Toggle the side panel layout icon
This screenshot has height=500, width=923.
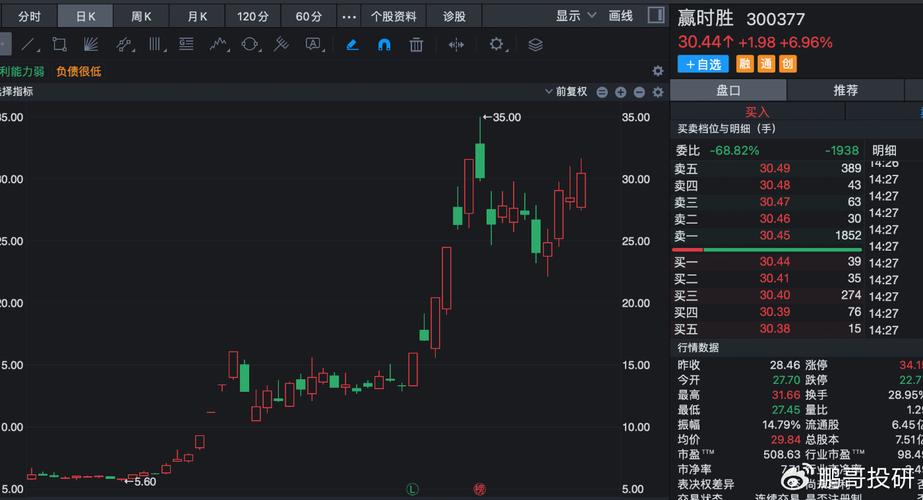656,15
